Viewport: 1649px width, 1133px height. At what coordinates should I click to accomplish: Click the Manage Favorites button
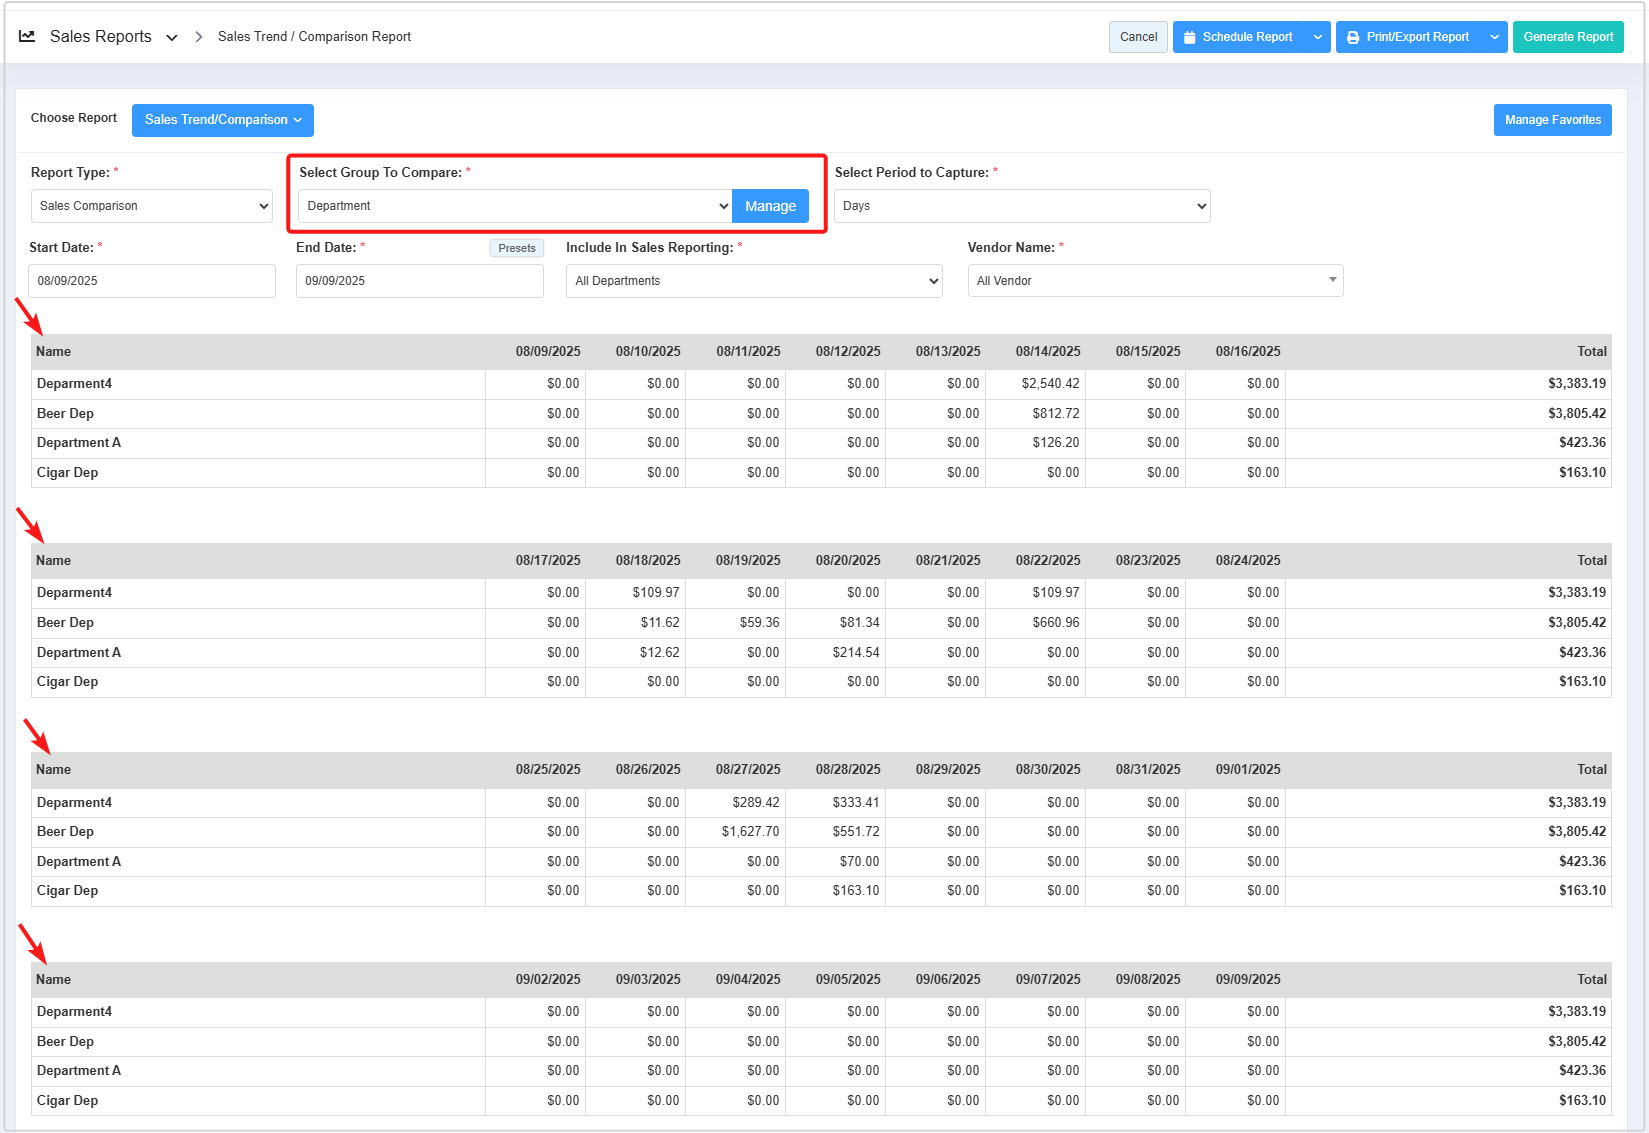1552,120
